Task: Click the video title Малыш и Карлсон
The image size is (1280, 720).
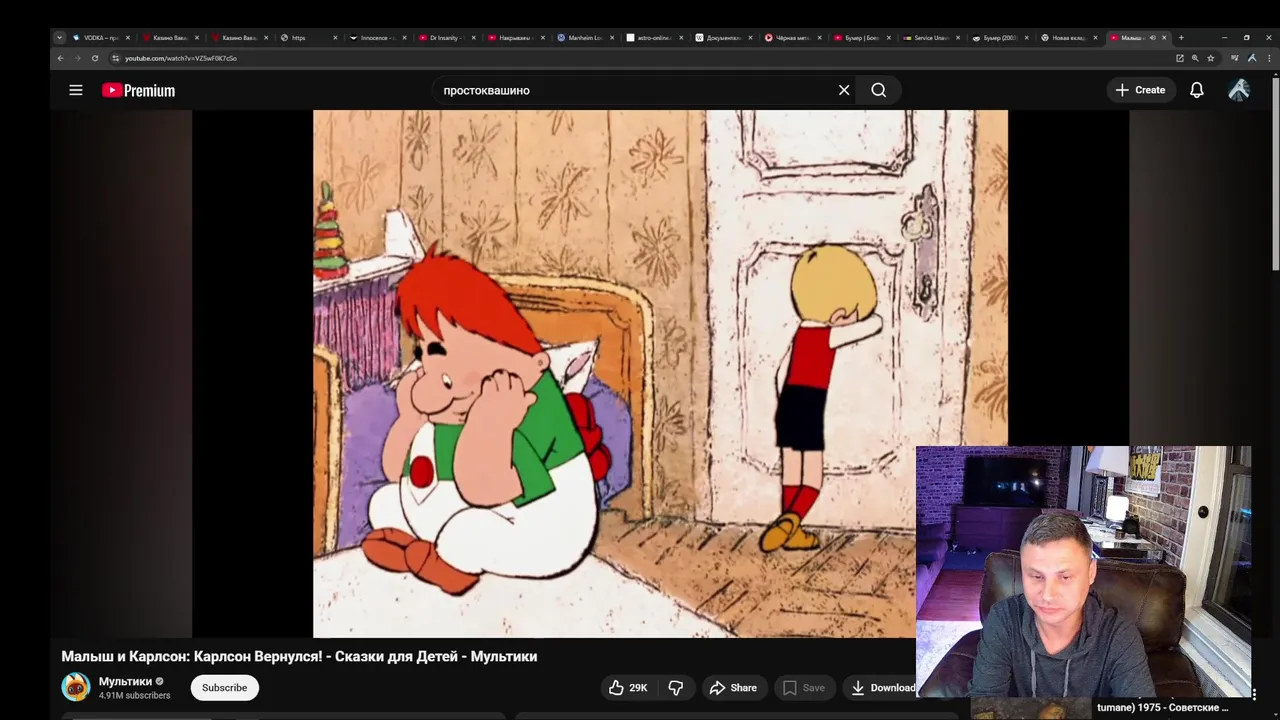Action: [299, 656]
